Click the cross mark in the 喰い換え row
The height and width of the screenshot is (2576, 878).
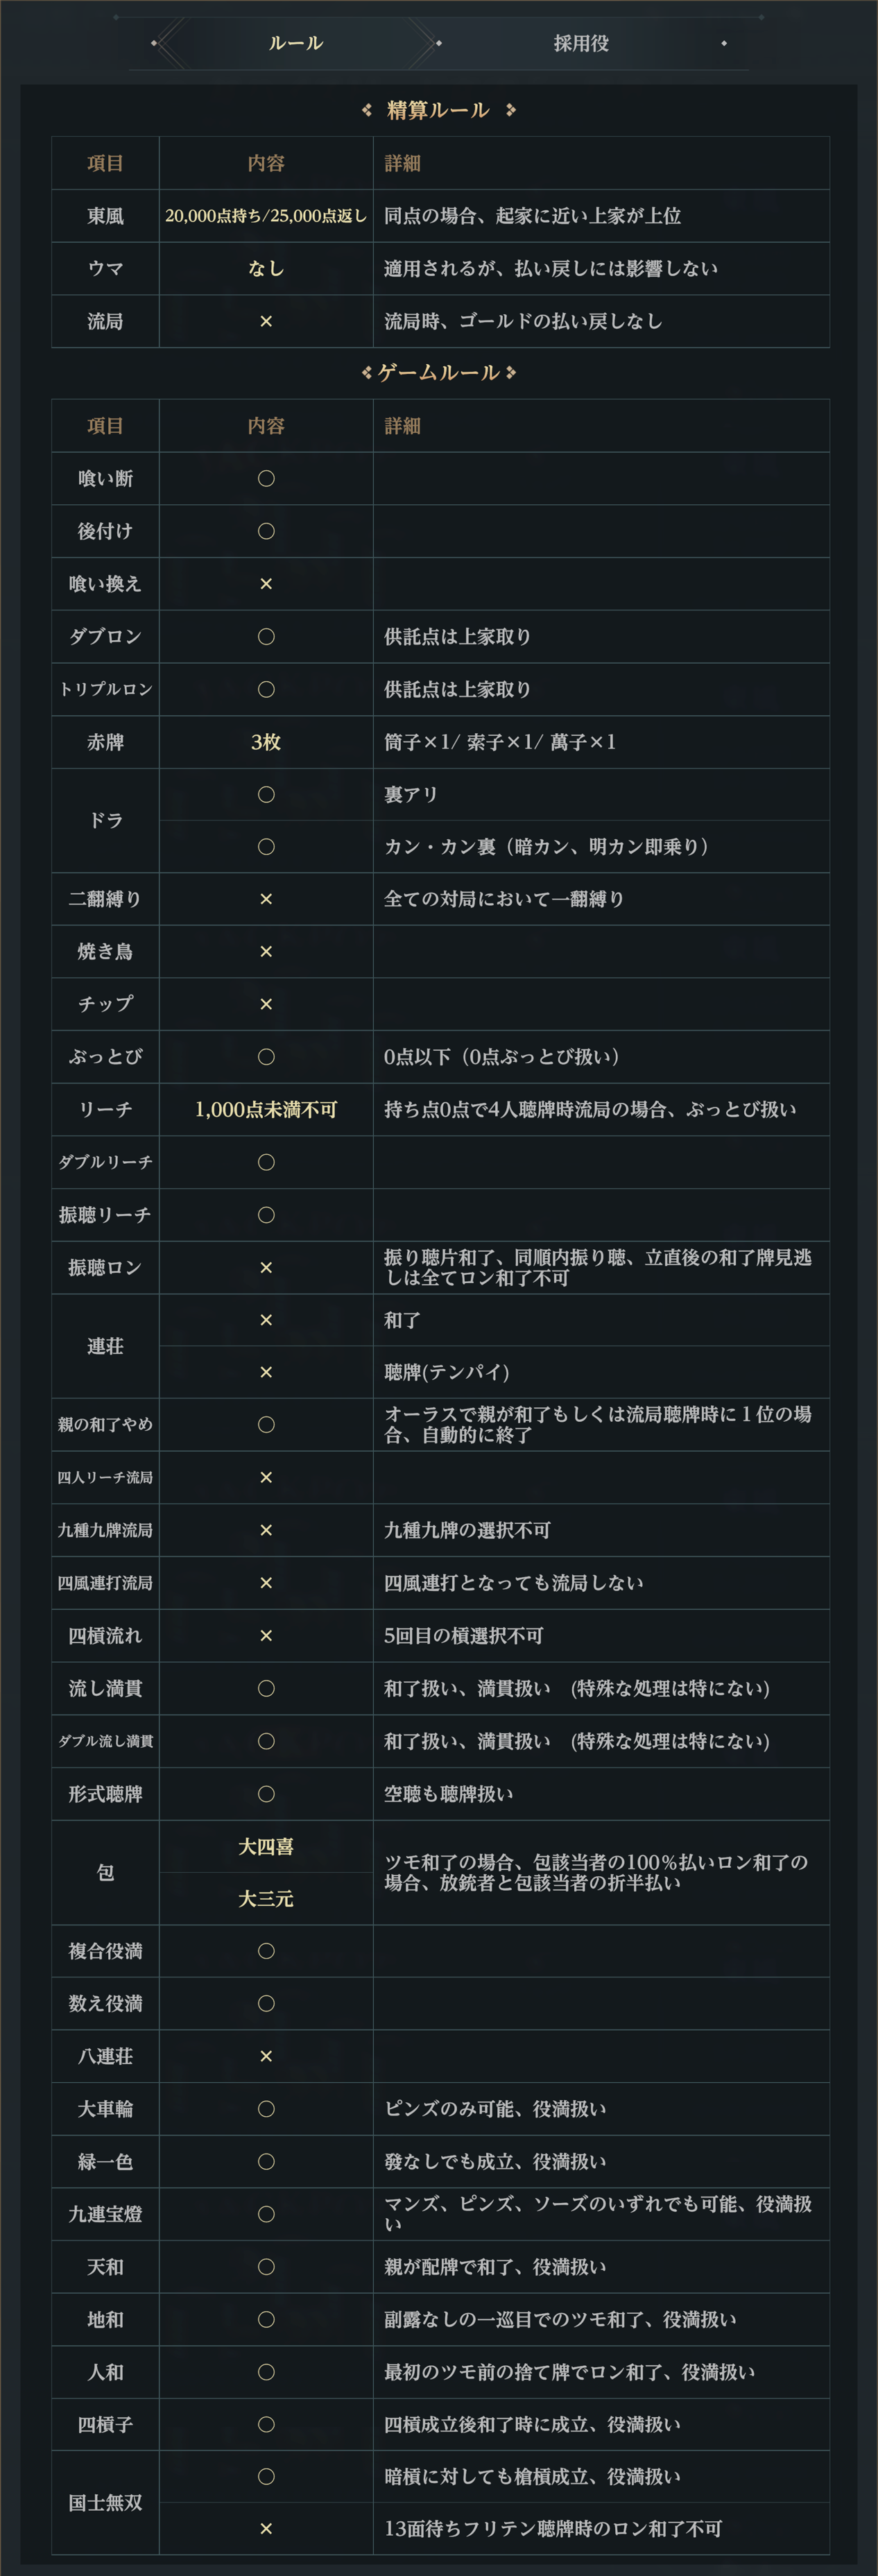[266, 584]
